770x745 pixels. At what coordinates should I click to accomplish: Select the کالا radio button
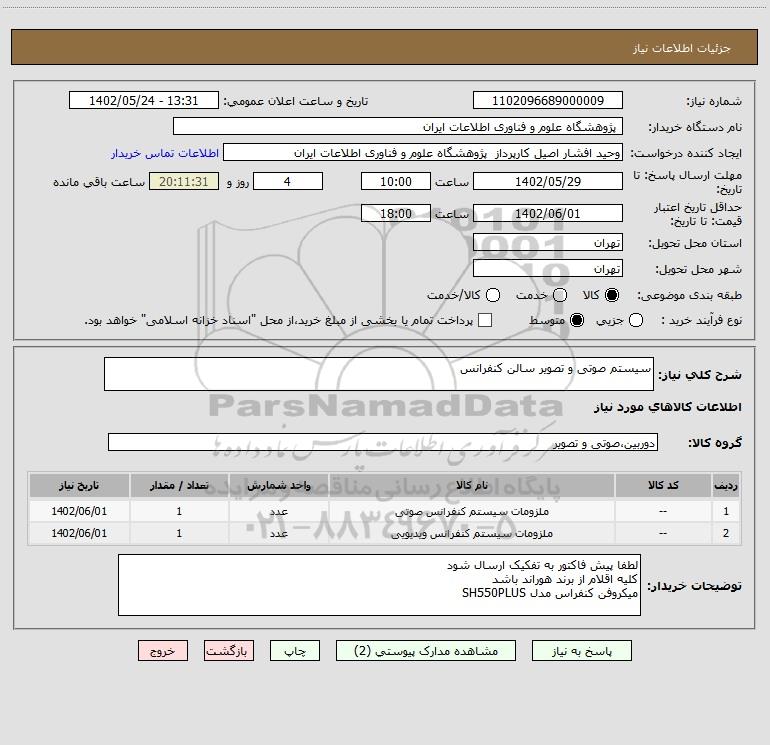pyautogui.click(x=612, y=295)
